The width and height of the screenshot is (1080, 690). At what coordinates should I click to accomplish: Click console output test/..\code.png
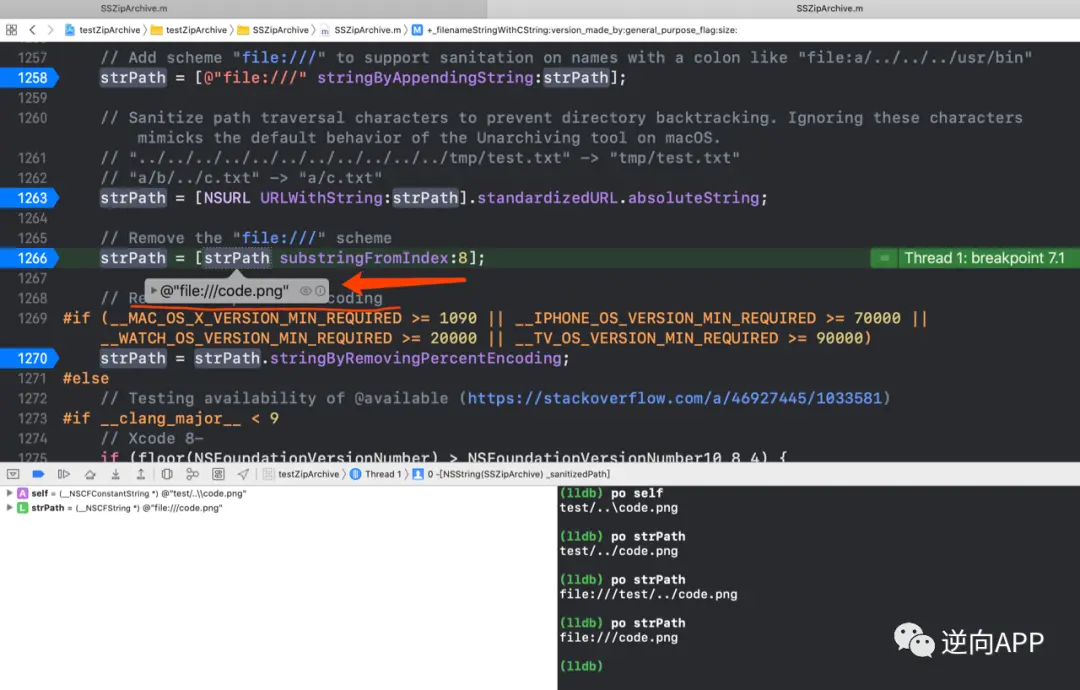[x=619, y=508]
